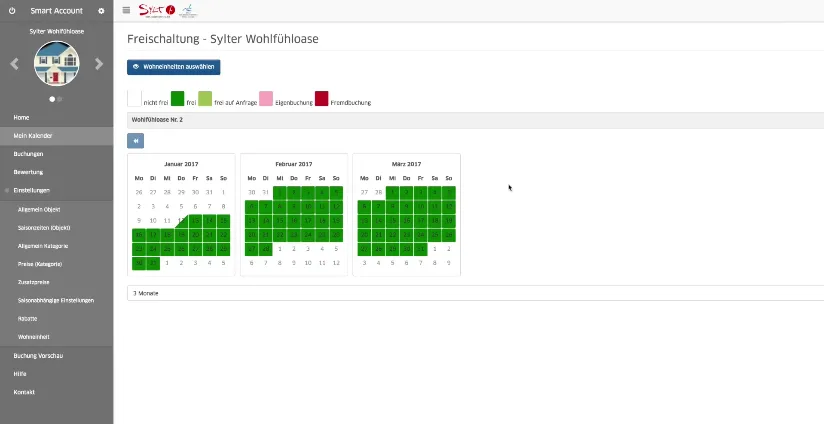Screen dimensions: 824x424
Task: Select 26 March in März 2017 calendar
Action: pyautogui.click(x=449, y=235)
